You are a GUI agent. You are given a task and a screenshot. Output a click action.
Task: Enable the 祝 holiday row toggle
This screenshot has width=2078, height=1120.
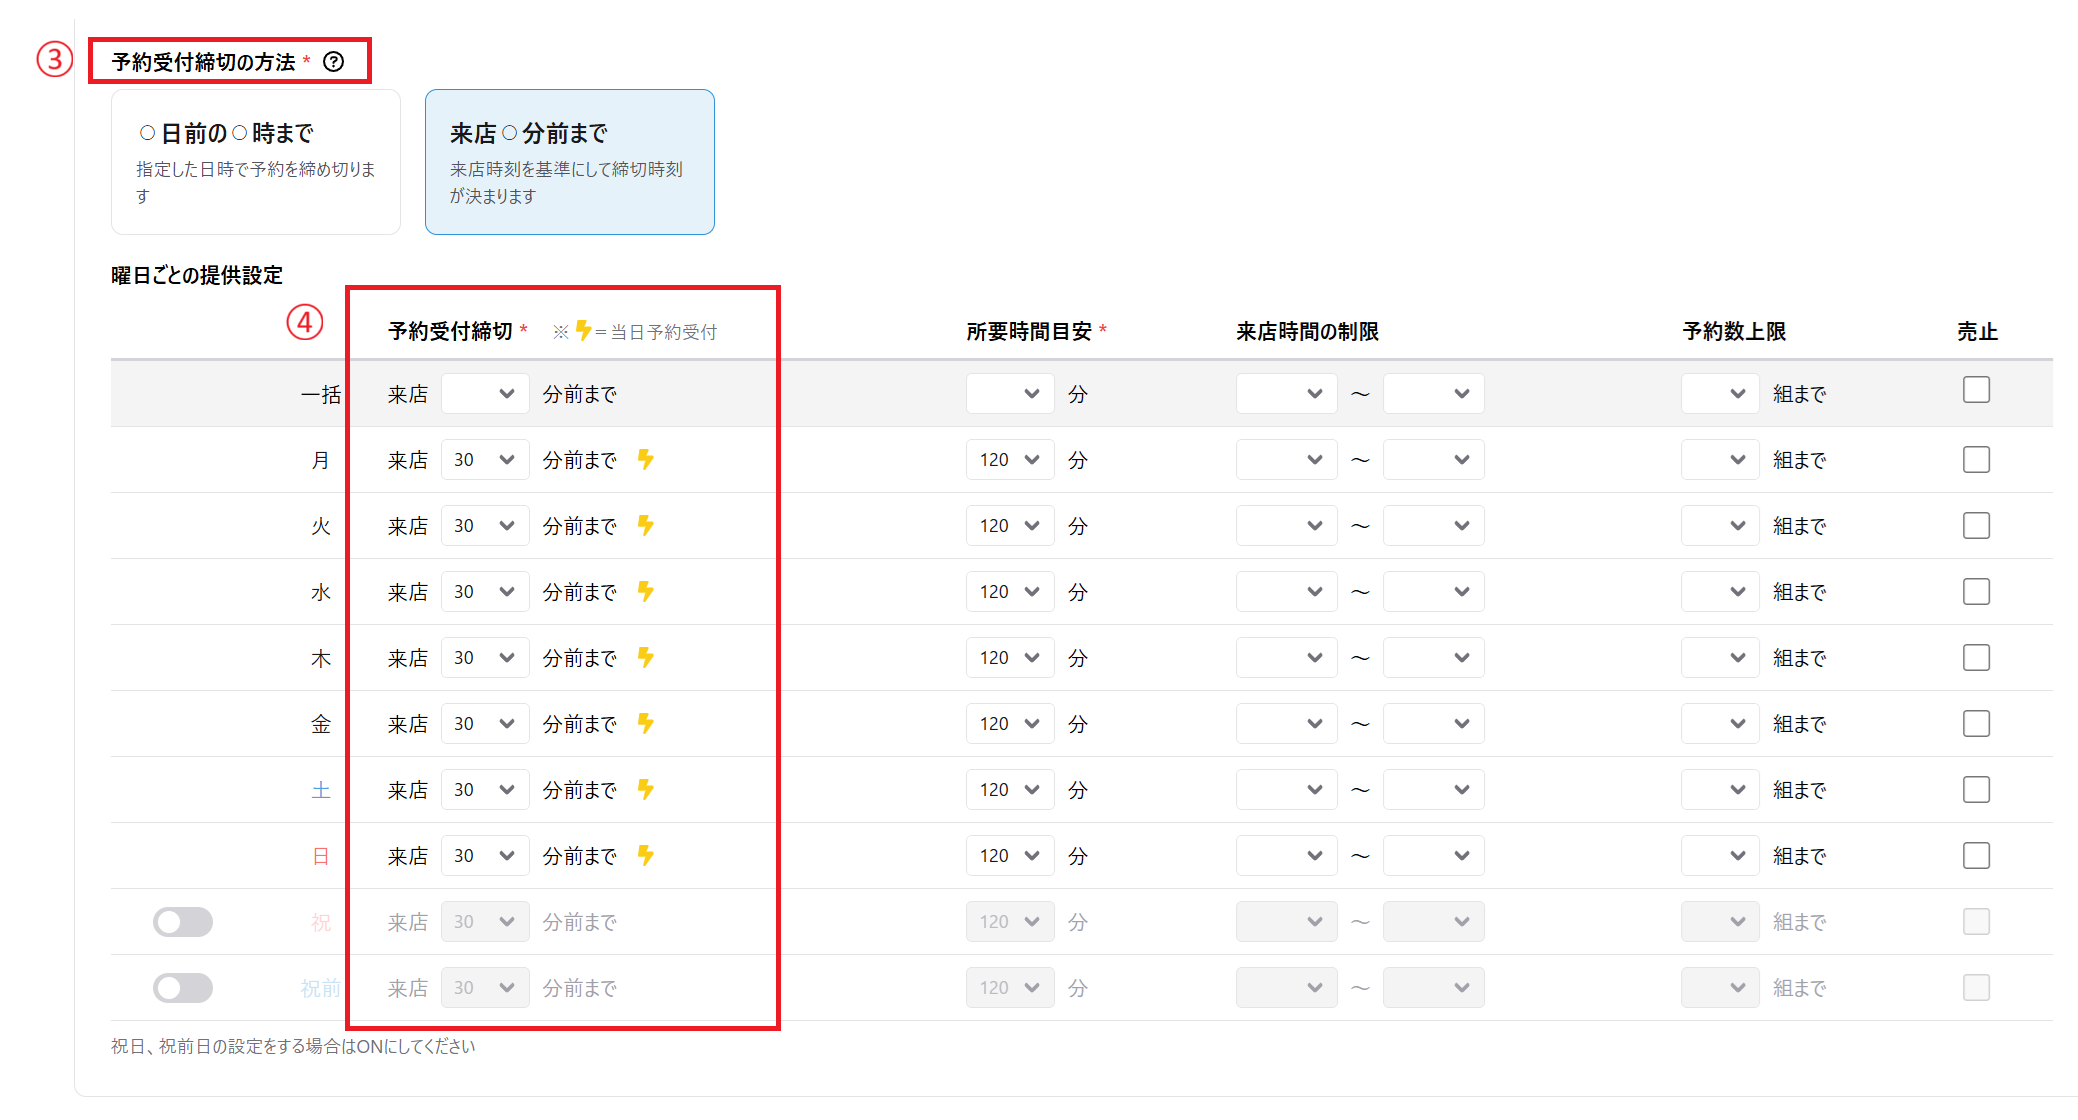(x=183, y=922)
